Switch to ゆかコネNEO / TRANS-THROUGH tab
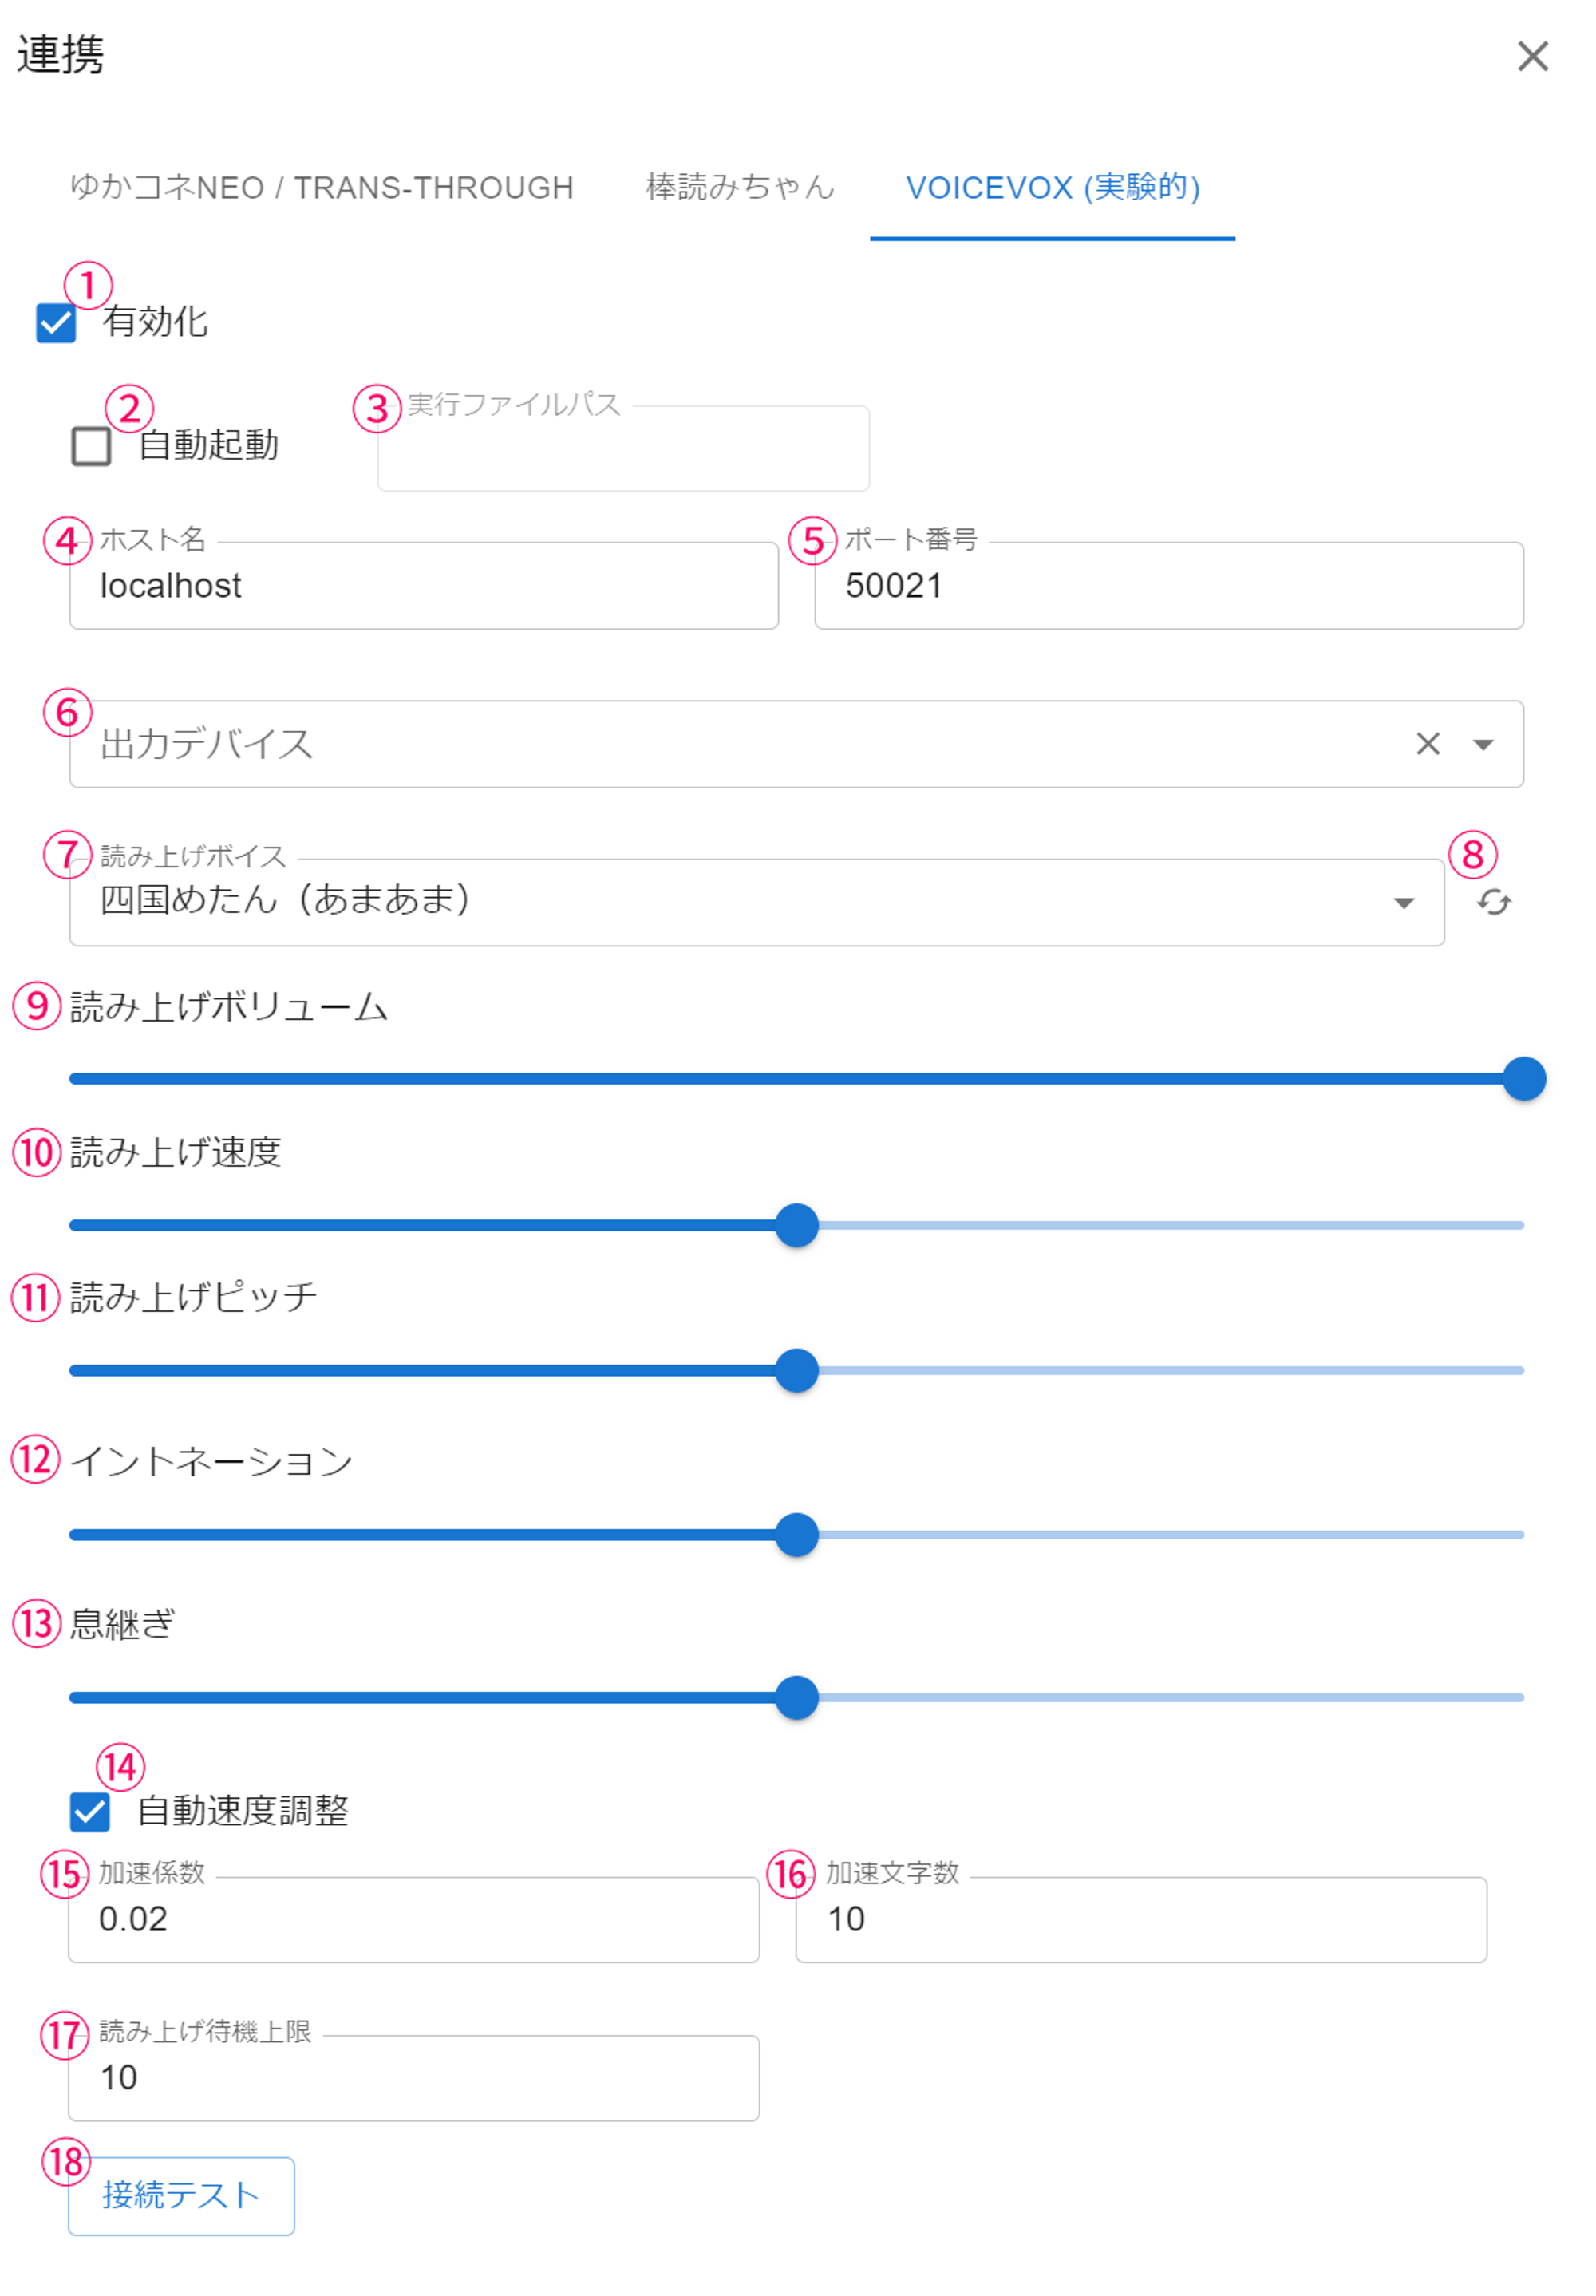This screenshot has height=2296, width=1596. [321, 188]
